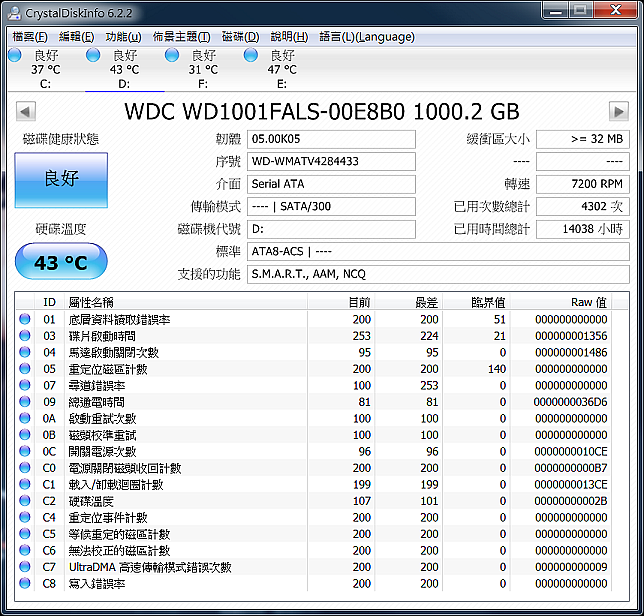Click the ID column header

49,302
